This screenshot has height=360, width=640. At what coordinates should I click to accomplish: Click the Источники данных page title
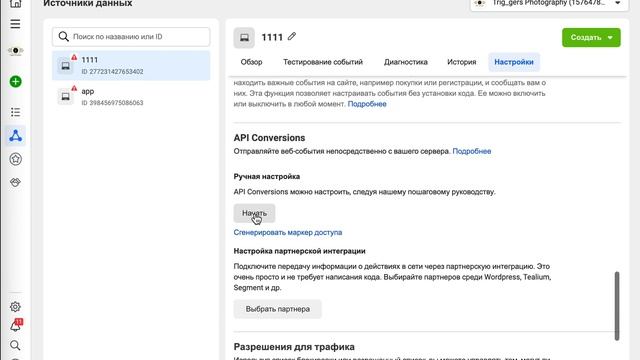88,3
